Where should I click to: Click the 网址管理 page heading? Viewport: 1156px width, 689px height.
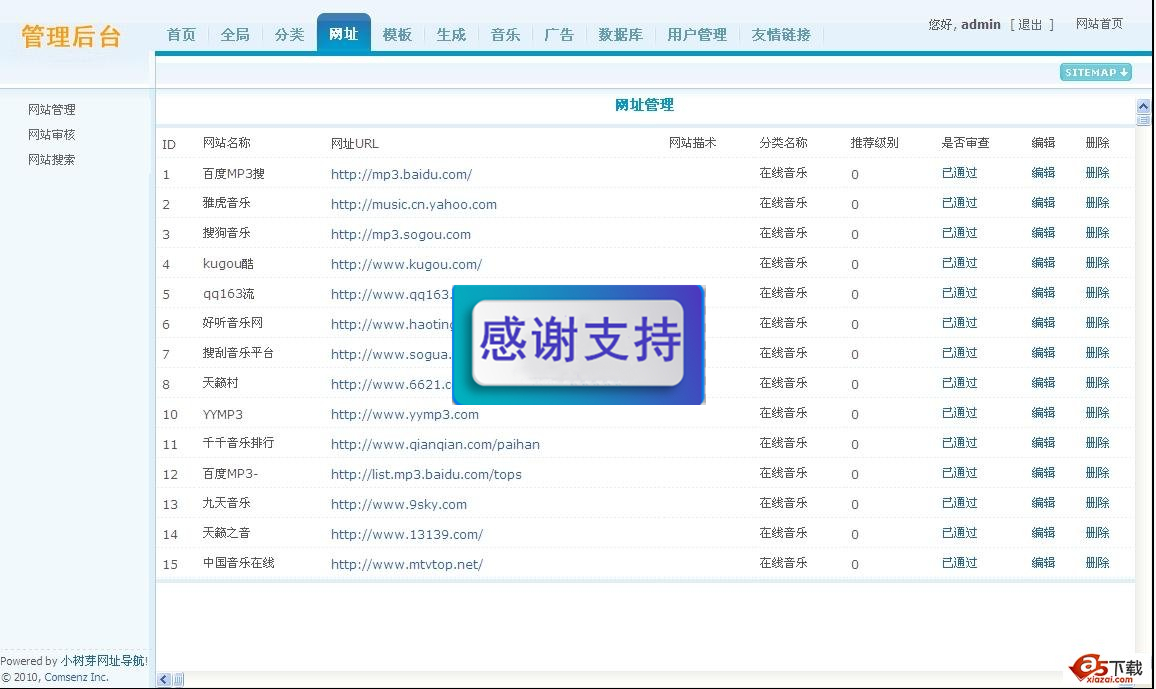[644, 105]
